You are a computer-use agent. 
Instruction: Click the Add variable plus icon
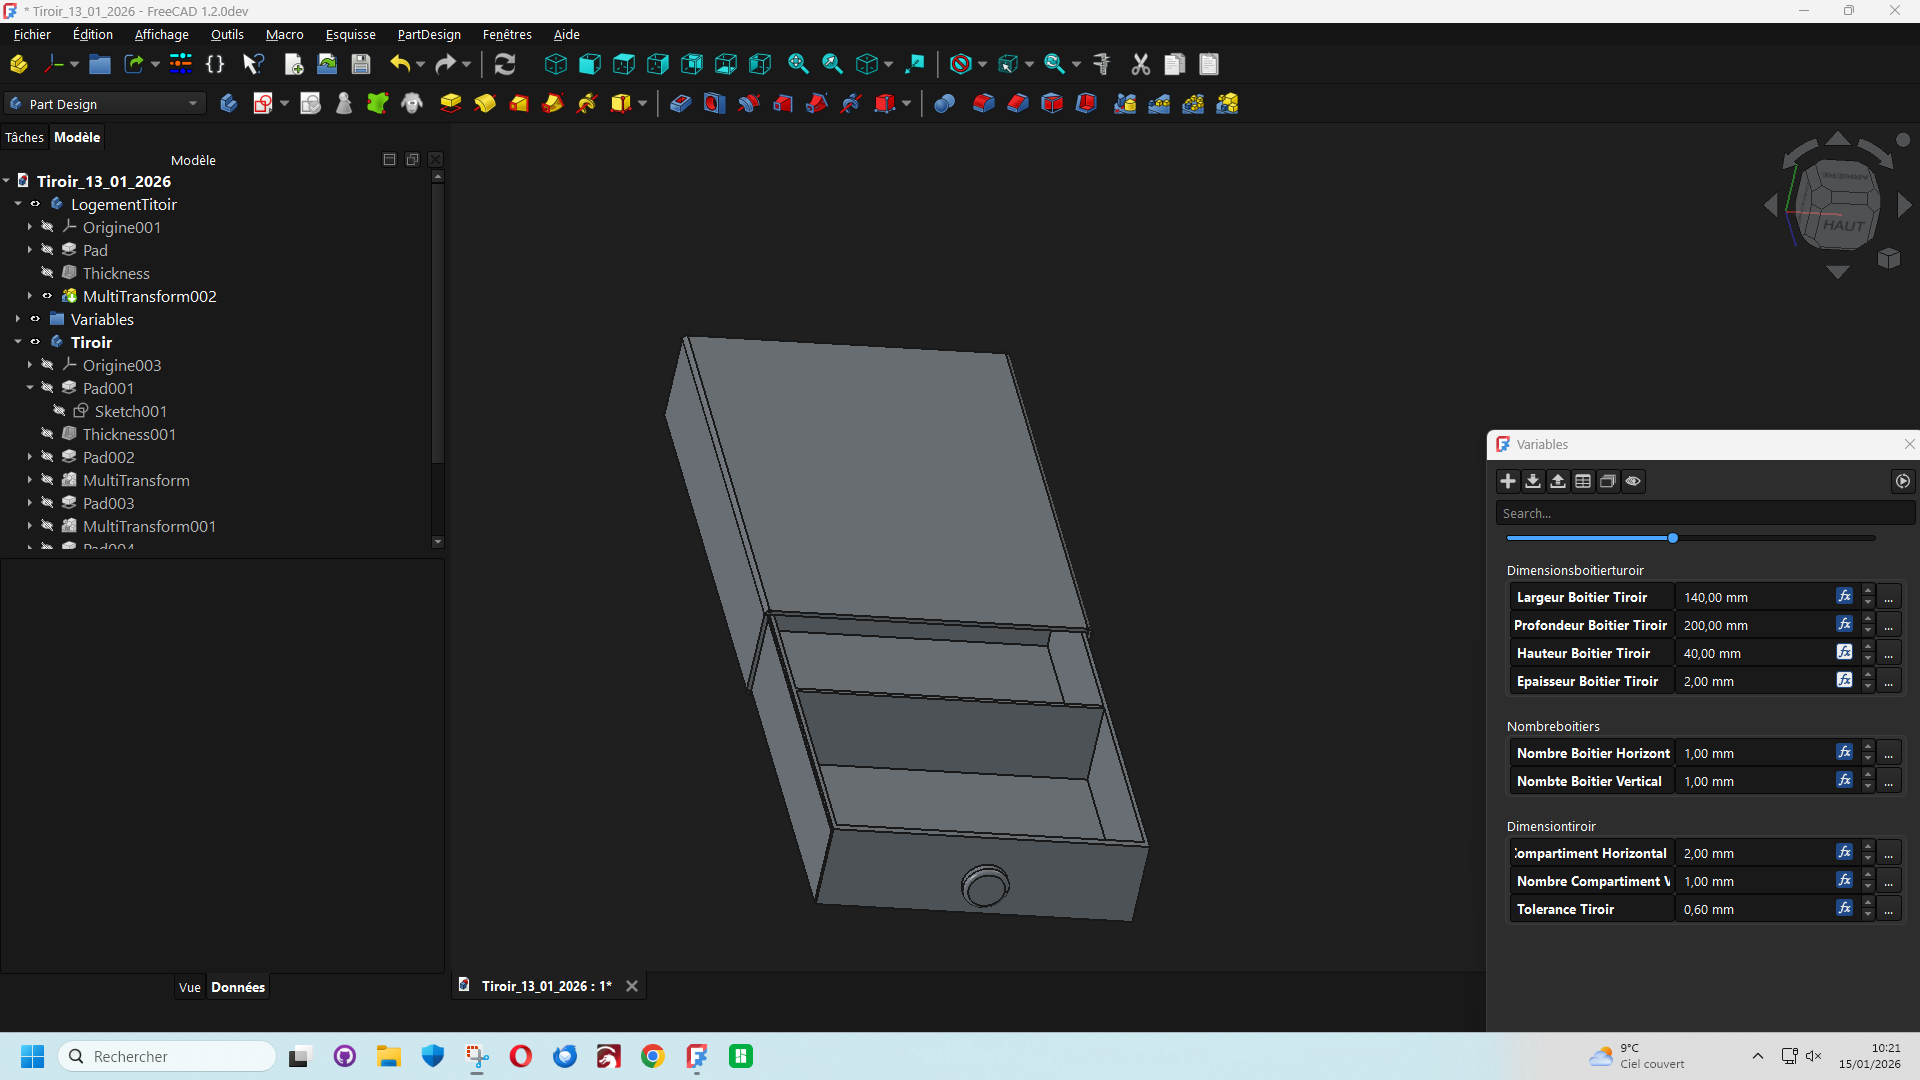1508,482
